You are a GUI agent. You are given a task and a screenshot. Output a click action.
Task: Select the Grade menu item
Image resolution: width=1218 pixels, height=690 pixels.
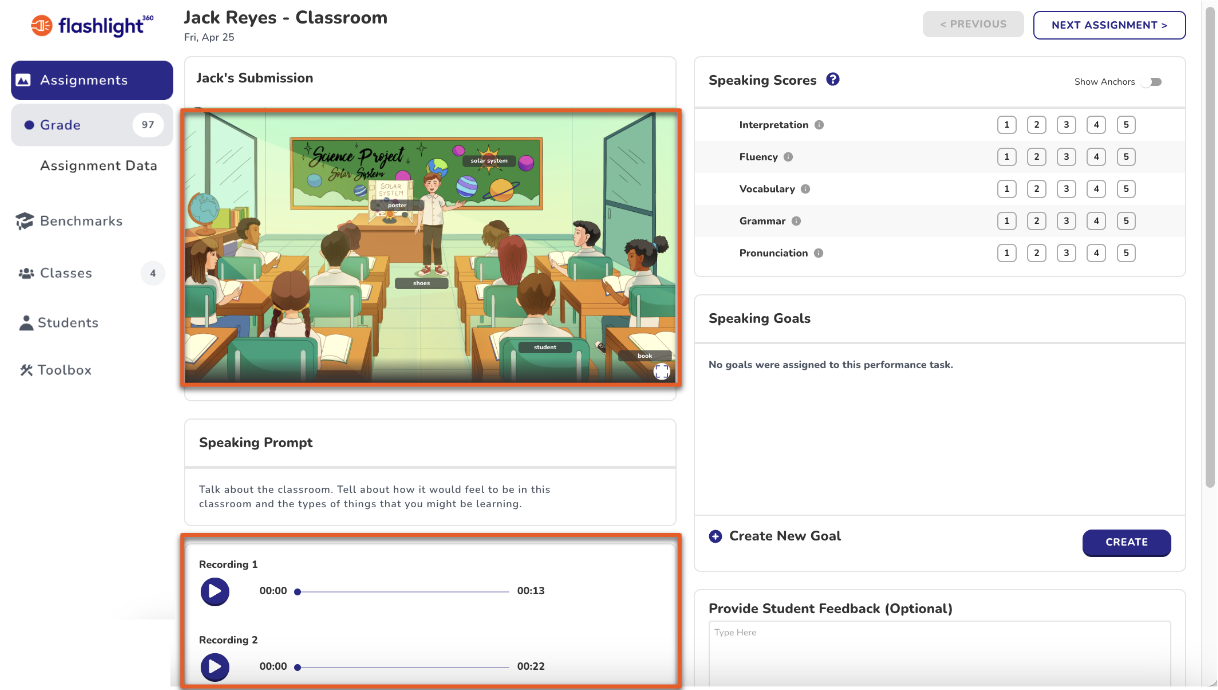pyautogui.click(x=92, y=125)
